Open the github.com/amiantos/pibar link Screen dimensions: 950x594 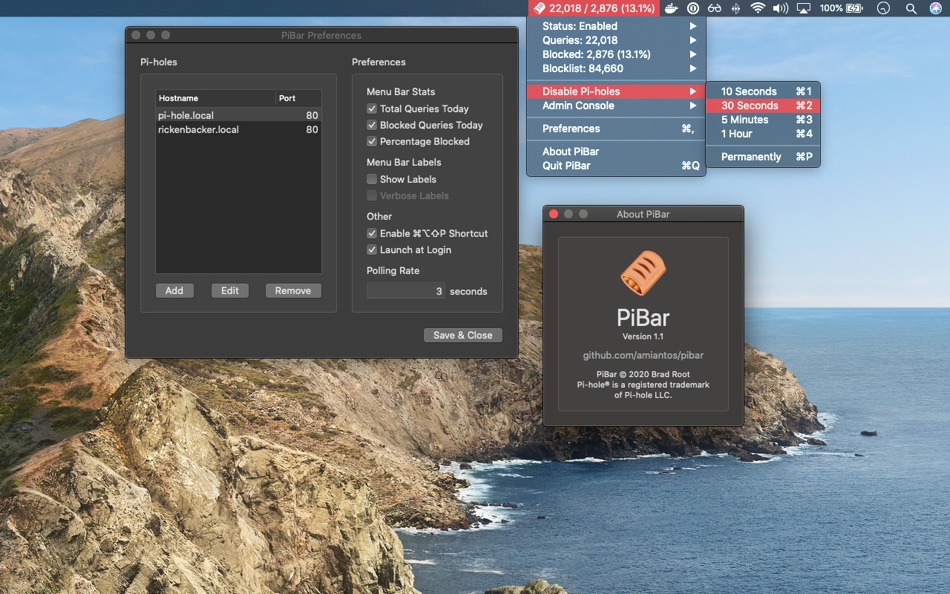(x=643, y=355)
